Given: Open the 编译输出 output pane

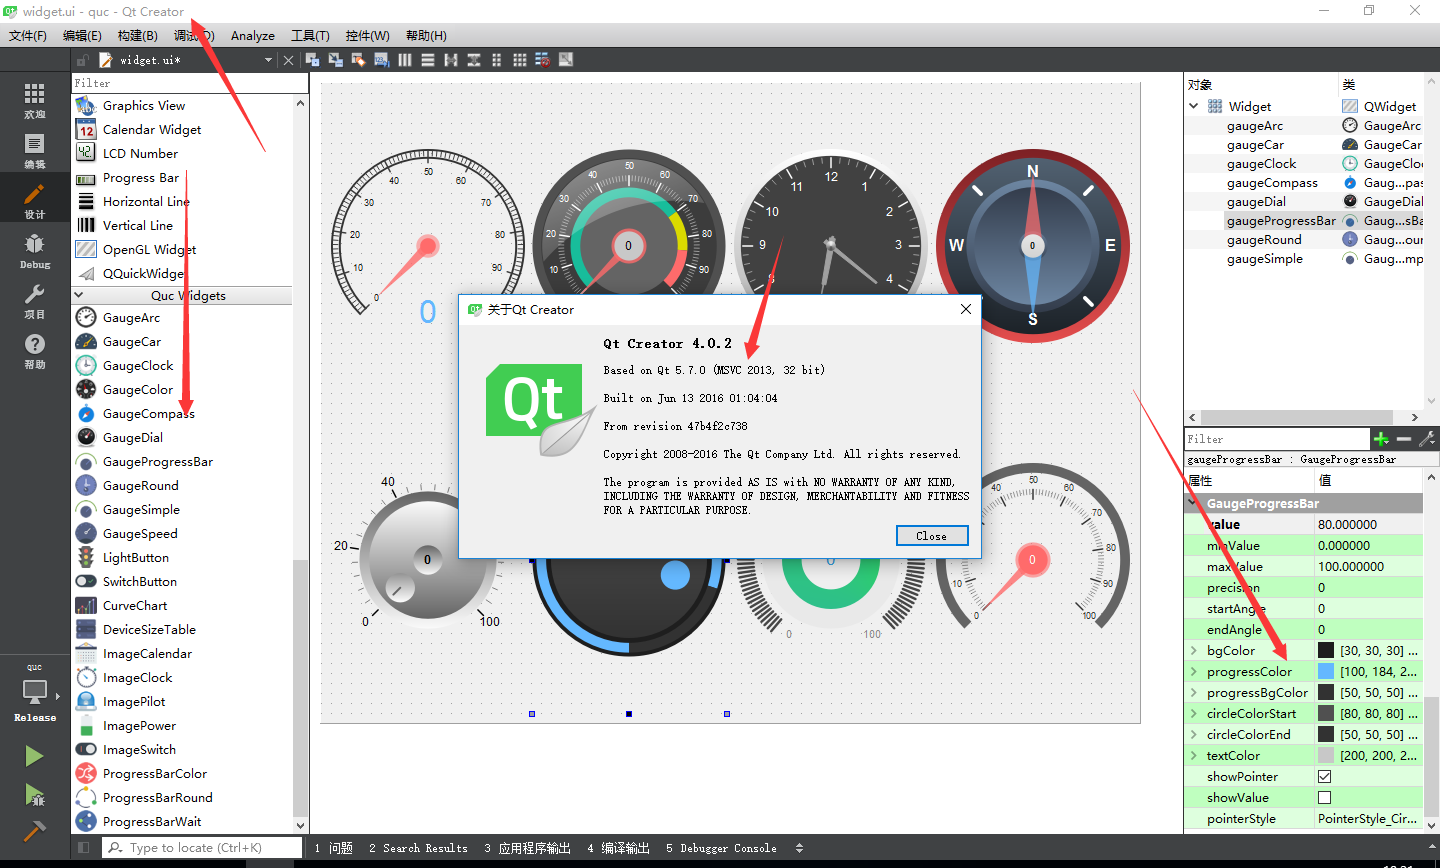Looking at the screenshot, I should pyautogui.click(x=618, y=848).
